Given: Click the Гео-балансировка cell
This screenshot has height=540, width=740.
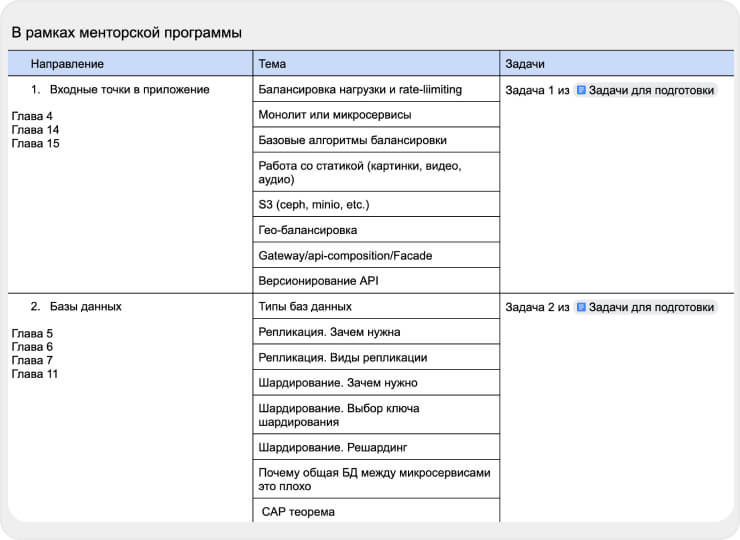Looking at the screenshot, I should click(376, 230).
